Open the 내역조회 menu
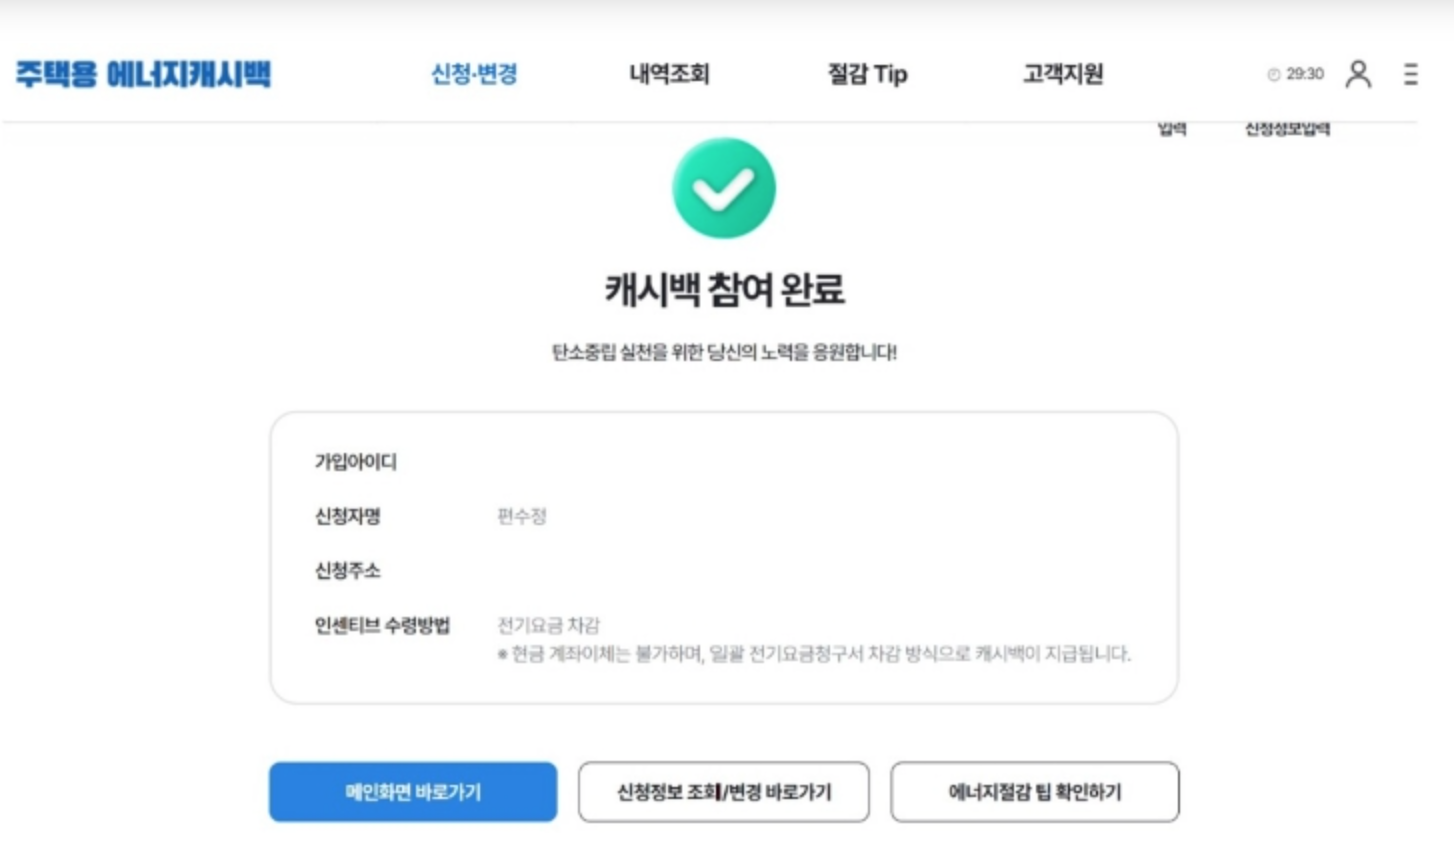 [669, 74]
